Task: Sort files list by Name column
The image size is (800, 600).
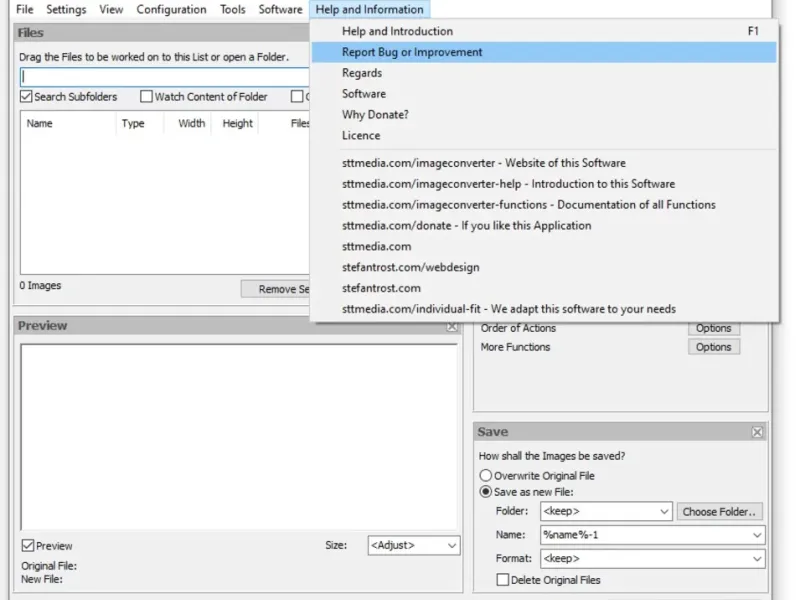Action: 68,123
